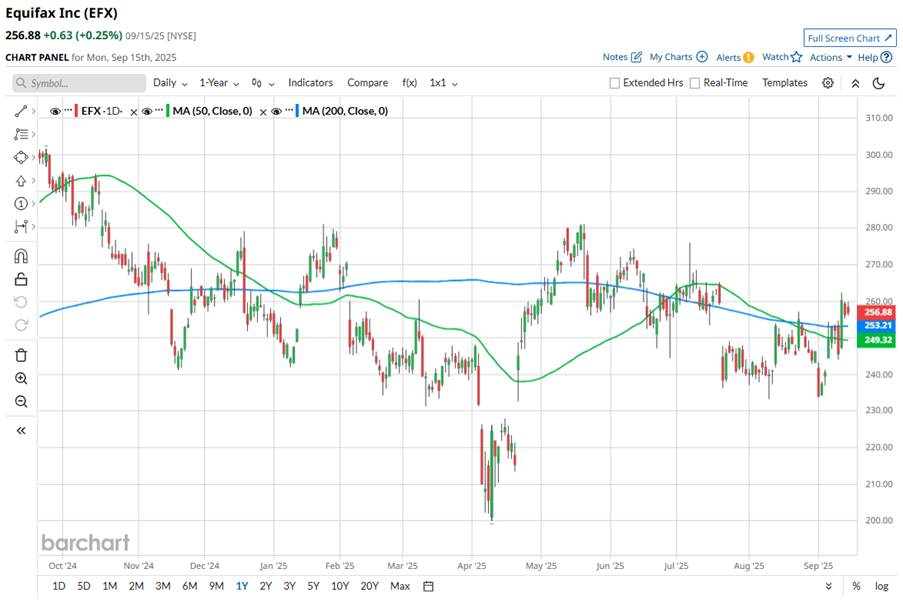The width and height of the screenshot is (903, 602).
Task: Open the chart type dropdown
Action: tap(263, 83)
